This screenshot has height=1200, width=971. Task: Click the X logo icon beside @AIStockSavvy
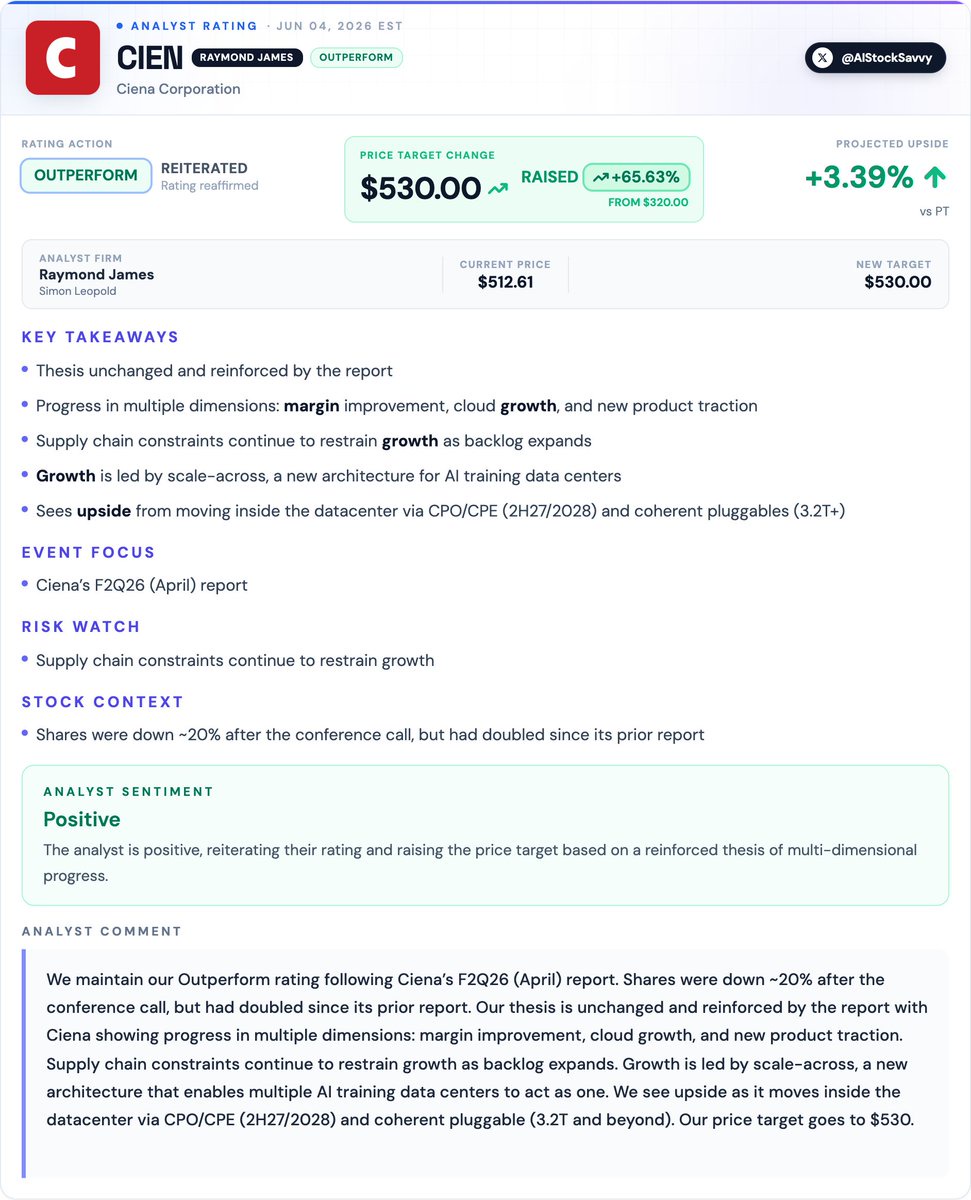pos(822,58)
